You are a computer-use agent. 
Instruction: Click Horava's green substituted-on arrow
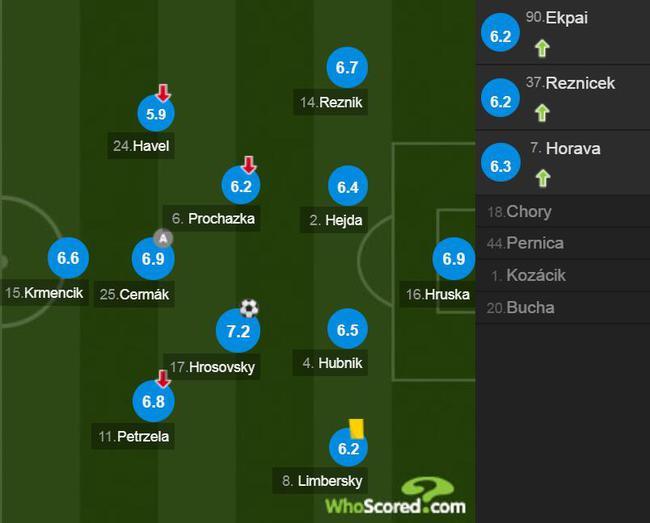click(543, 178)
